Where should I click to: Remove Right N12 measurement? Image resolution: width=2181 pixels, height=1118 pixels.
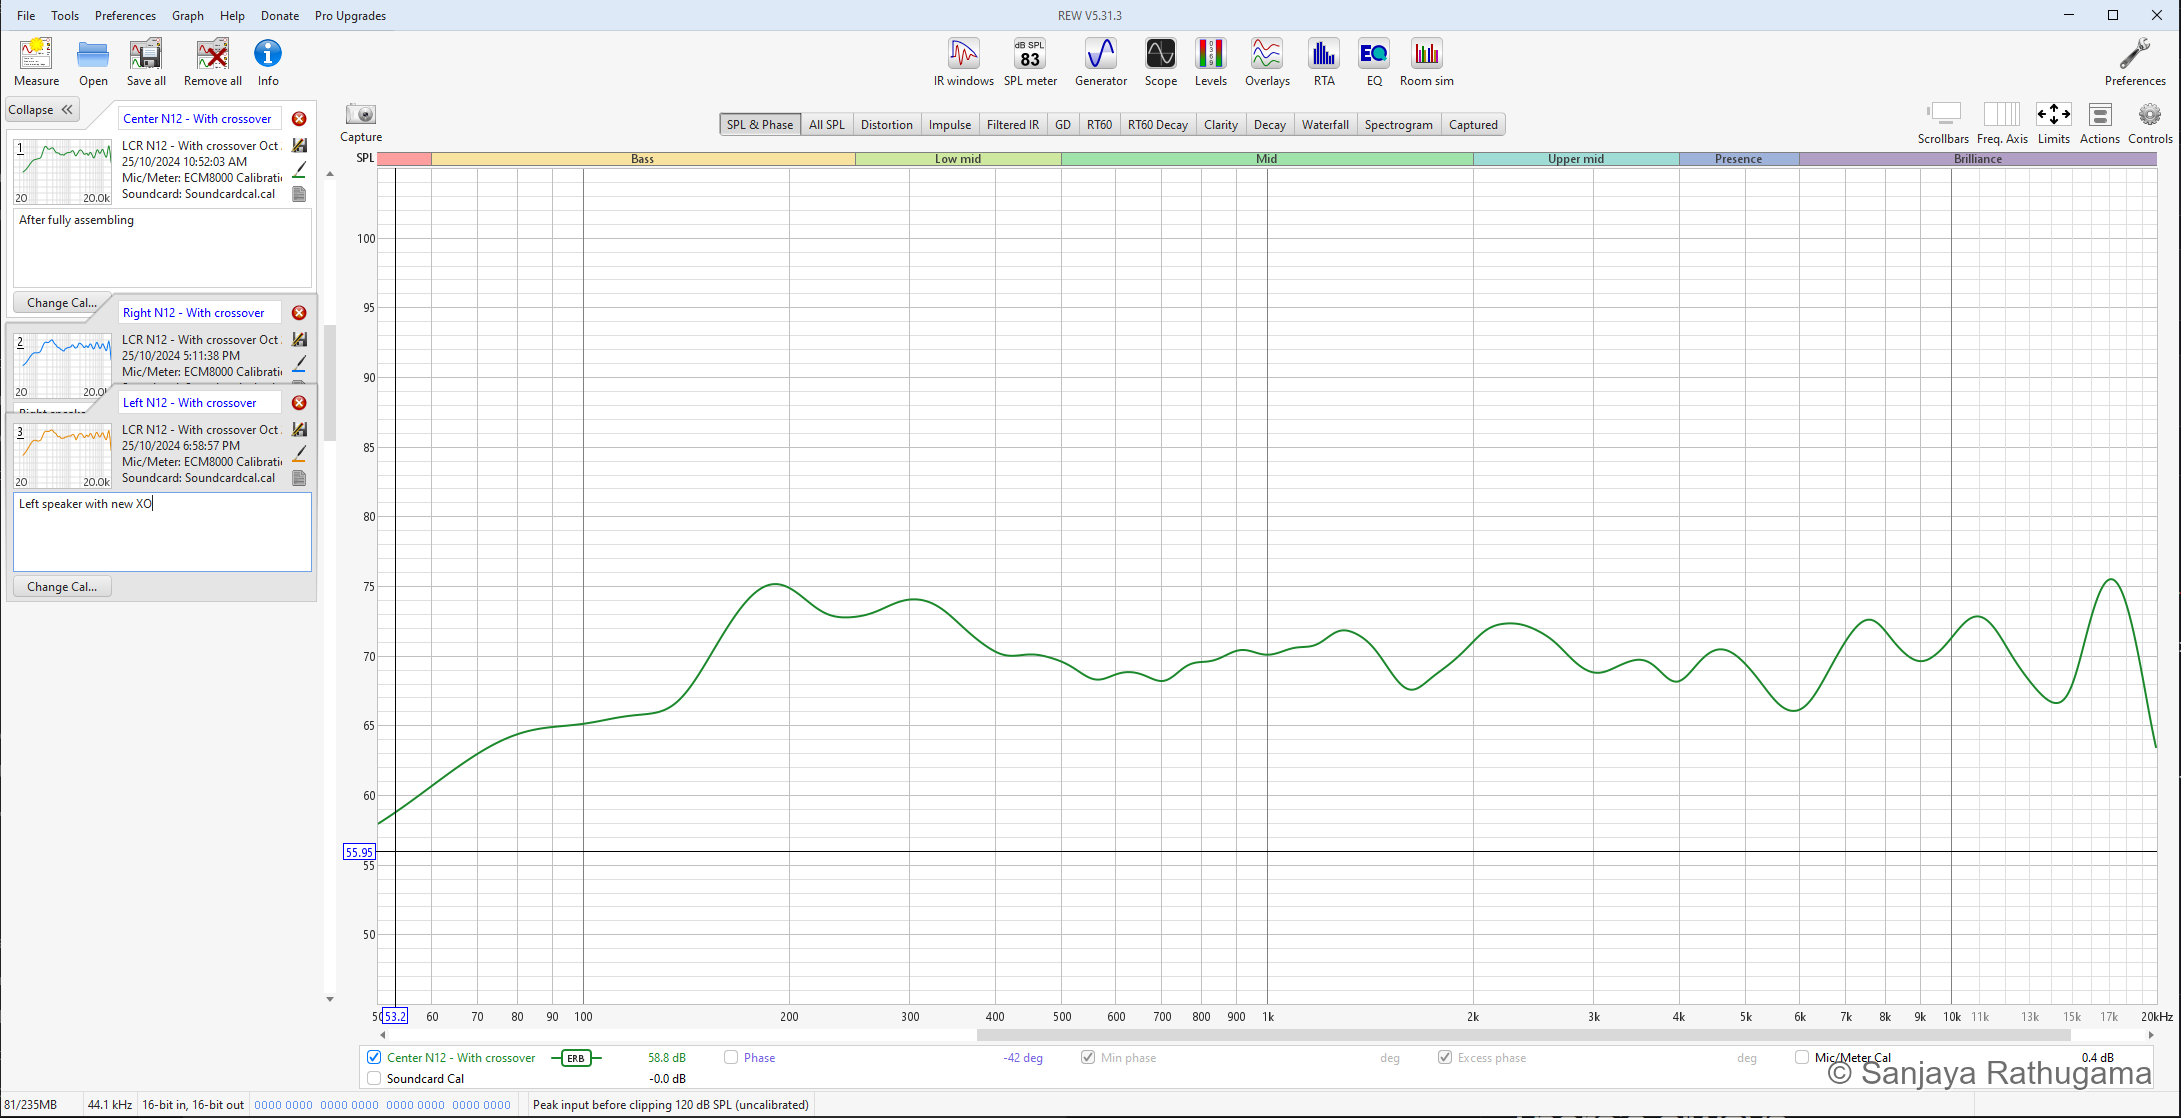(299, 313)
